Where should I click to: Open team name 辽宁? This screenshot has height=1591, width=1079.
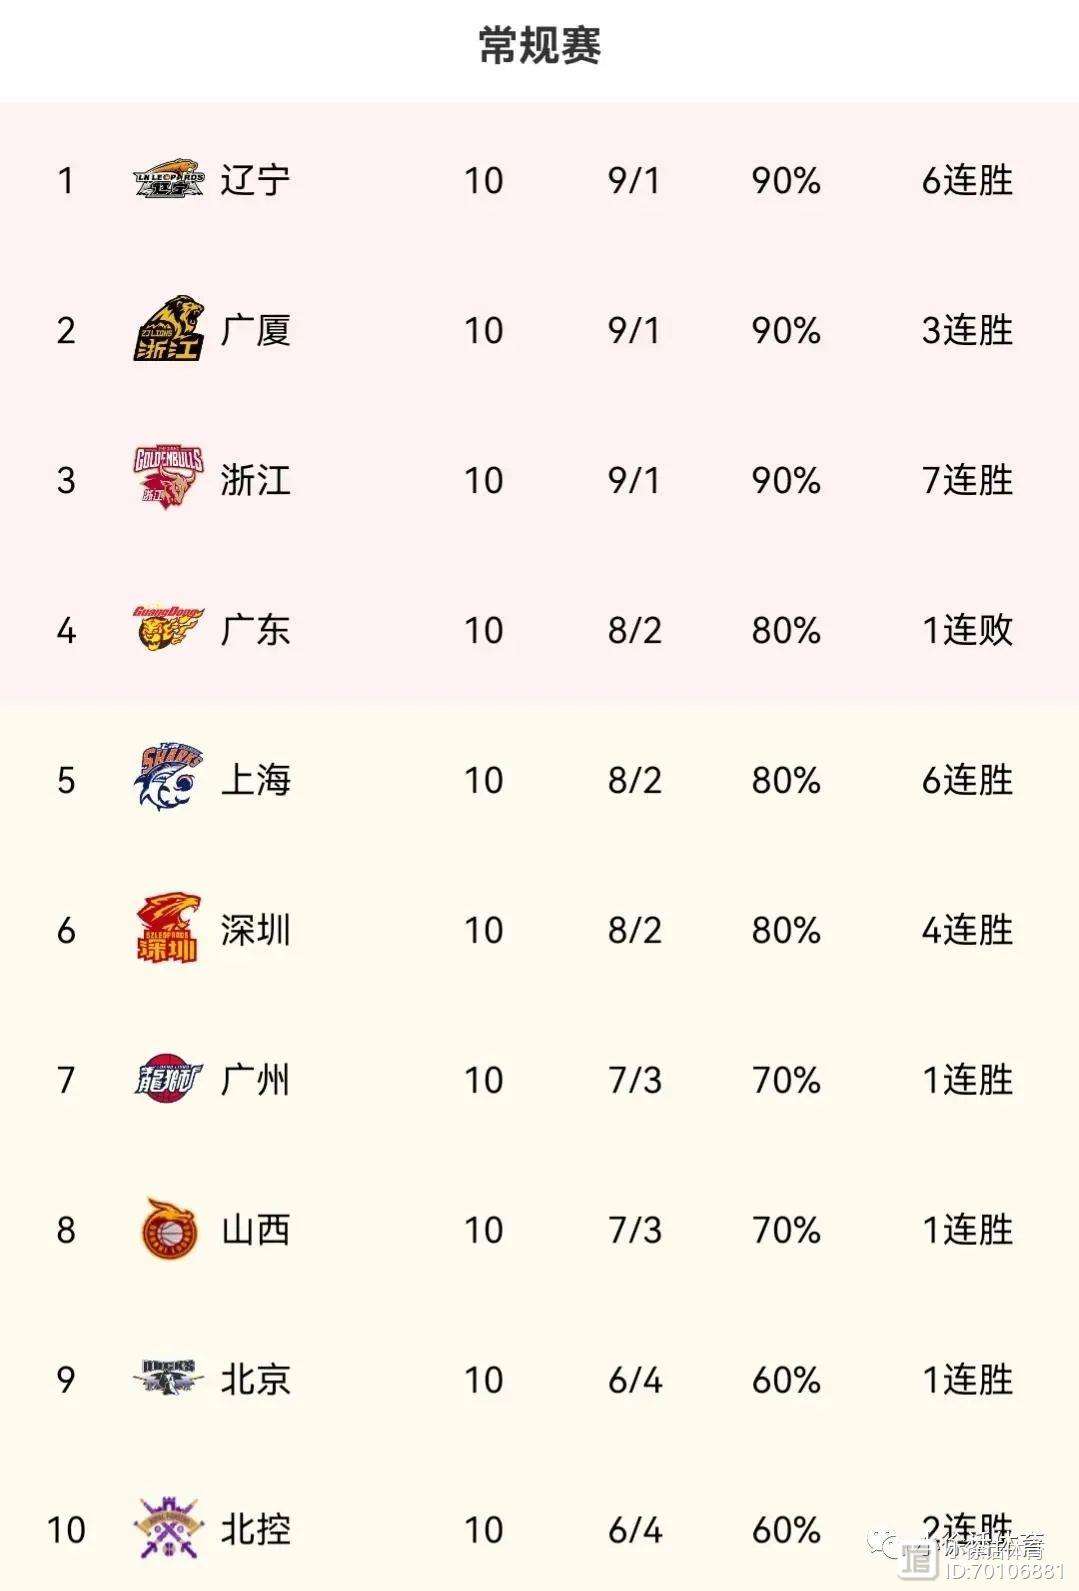coord(256,180)
